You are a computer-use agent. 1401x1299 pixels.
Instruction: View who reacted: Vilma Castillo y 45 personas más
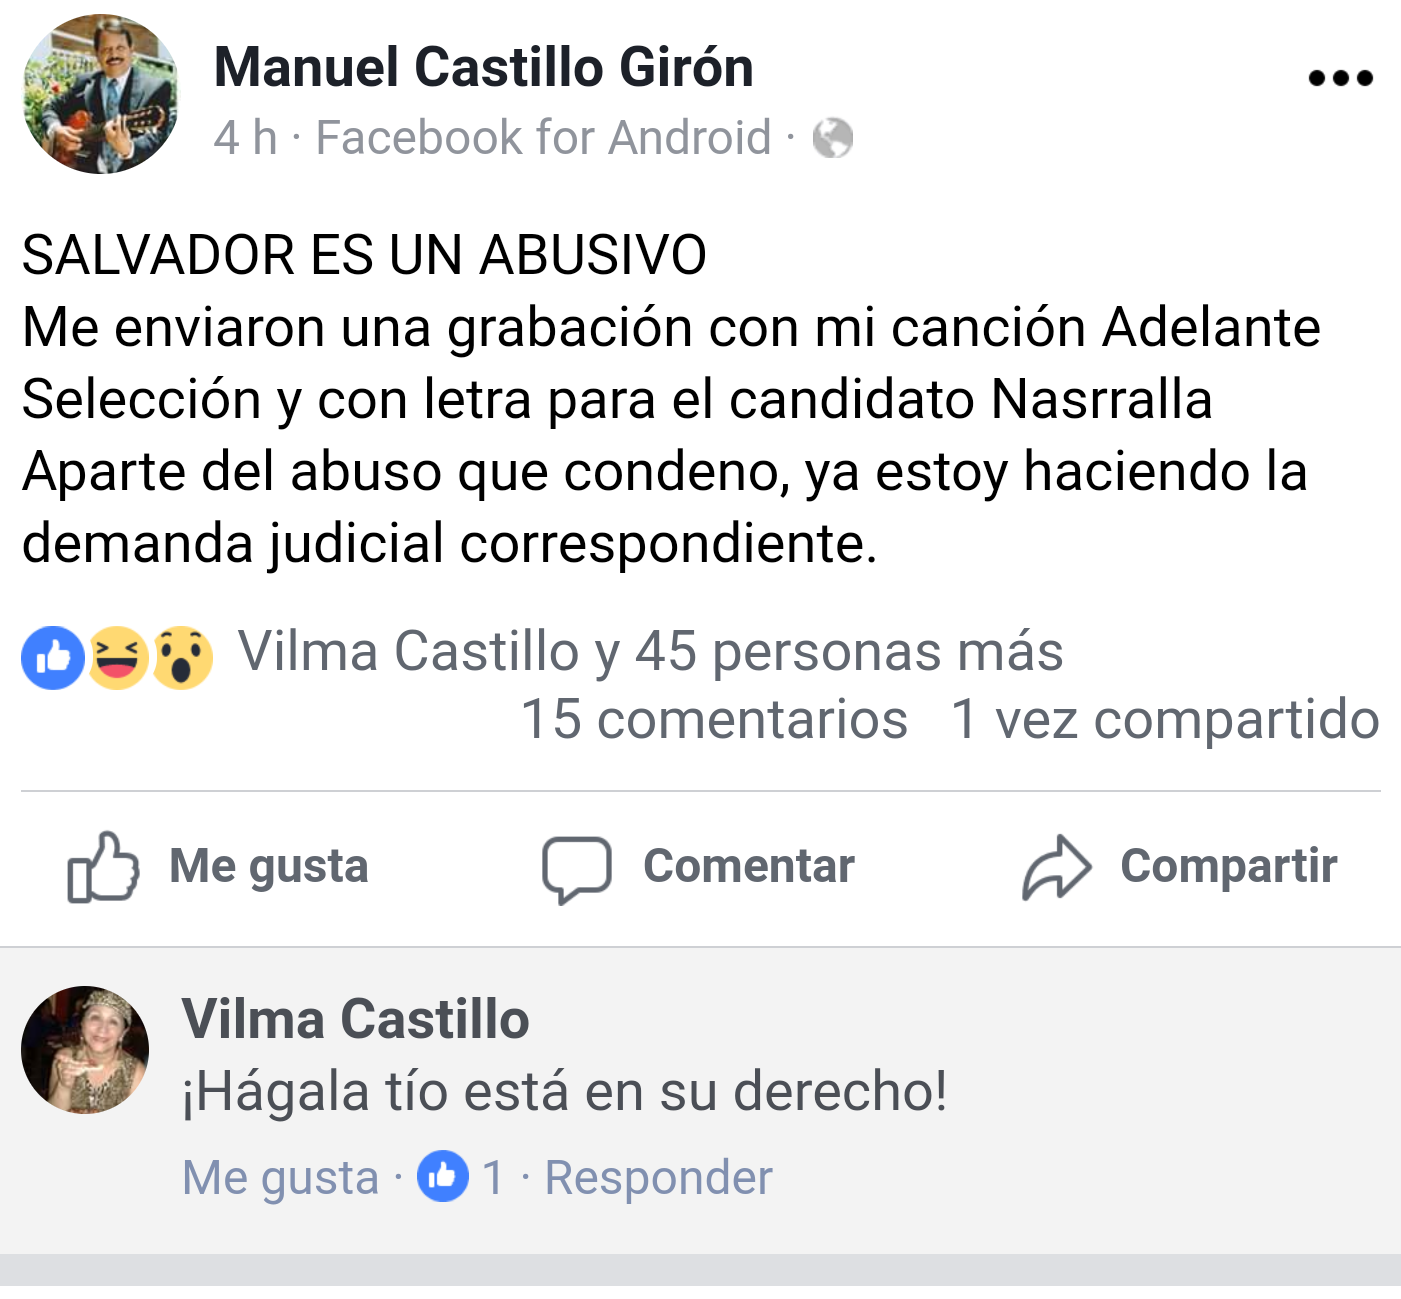click(650, 651)
